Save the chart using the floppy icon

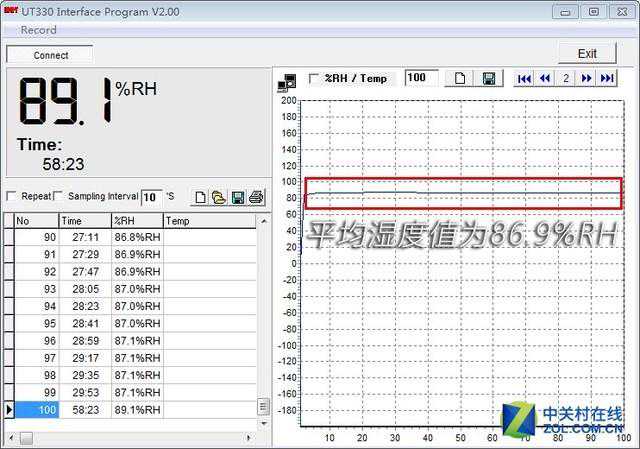click(489, 79)
